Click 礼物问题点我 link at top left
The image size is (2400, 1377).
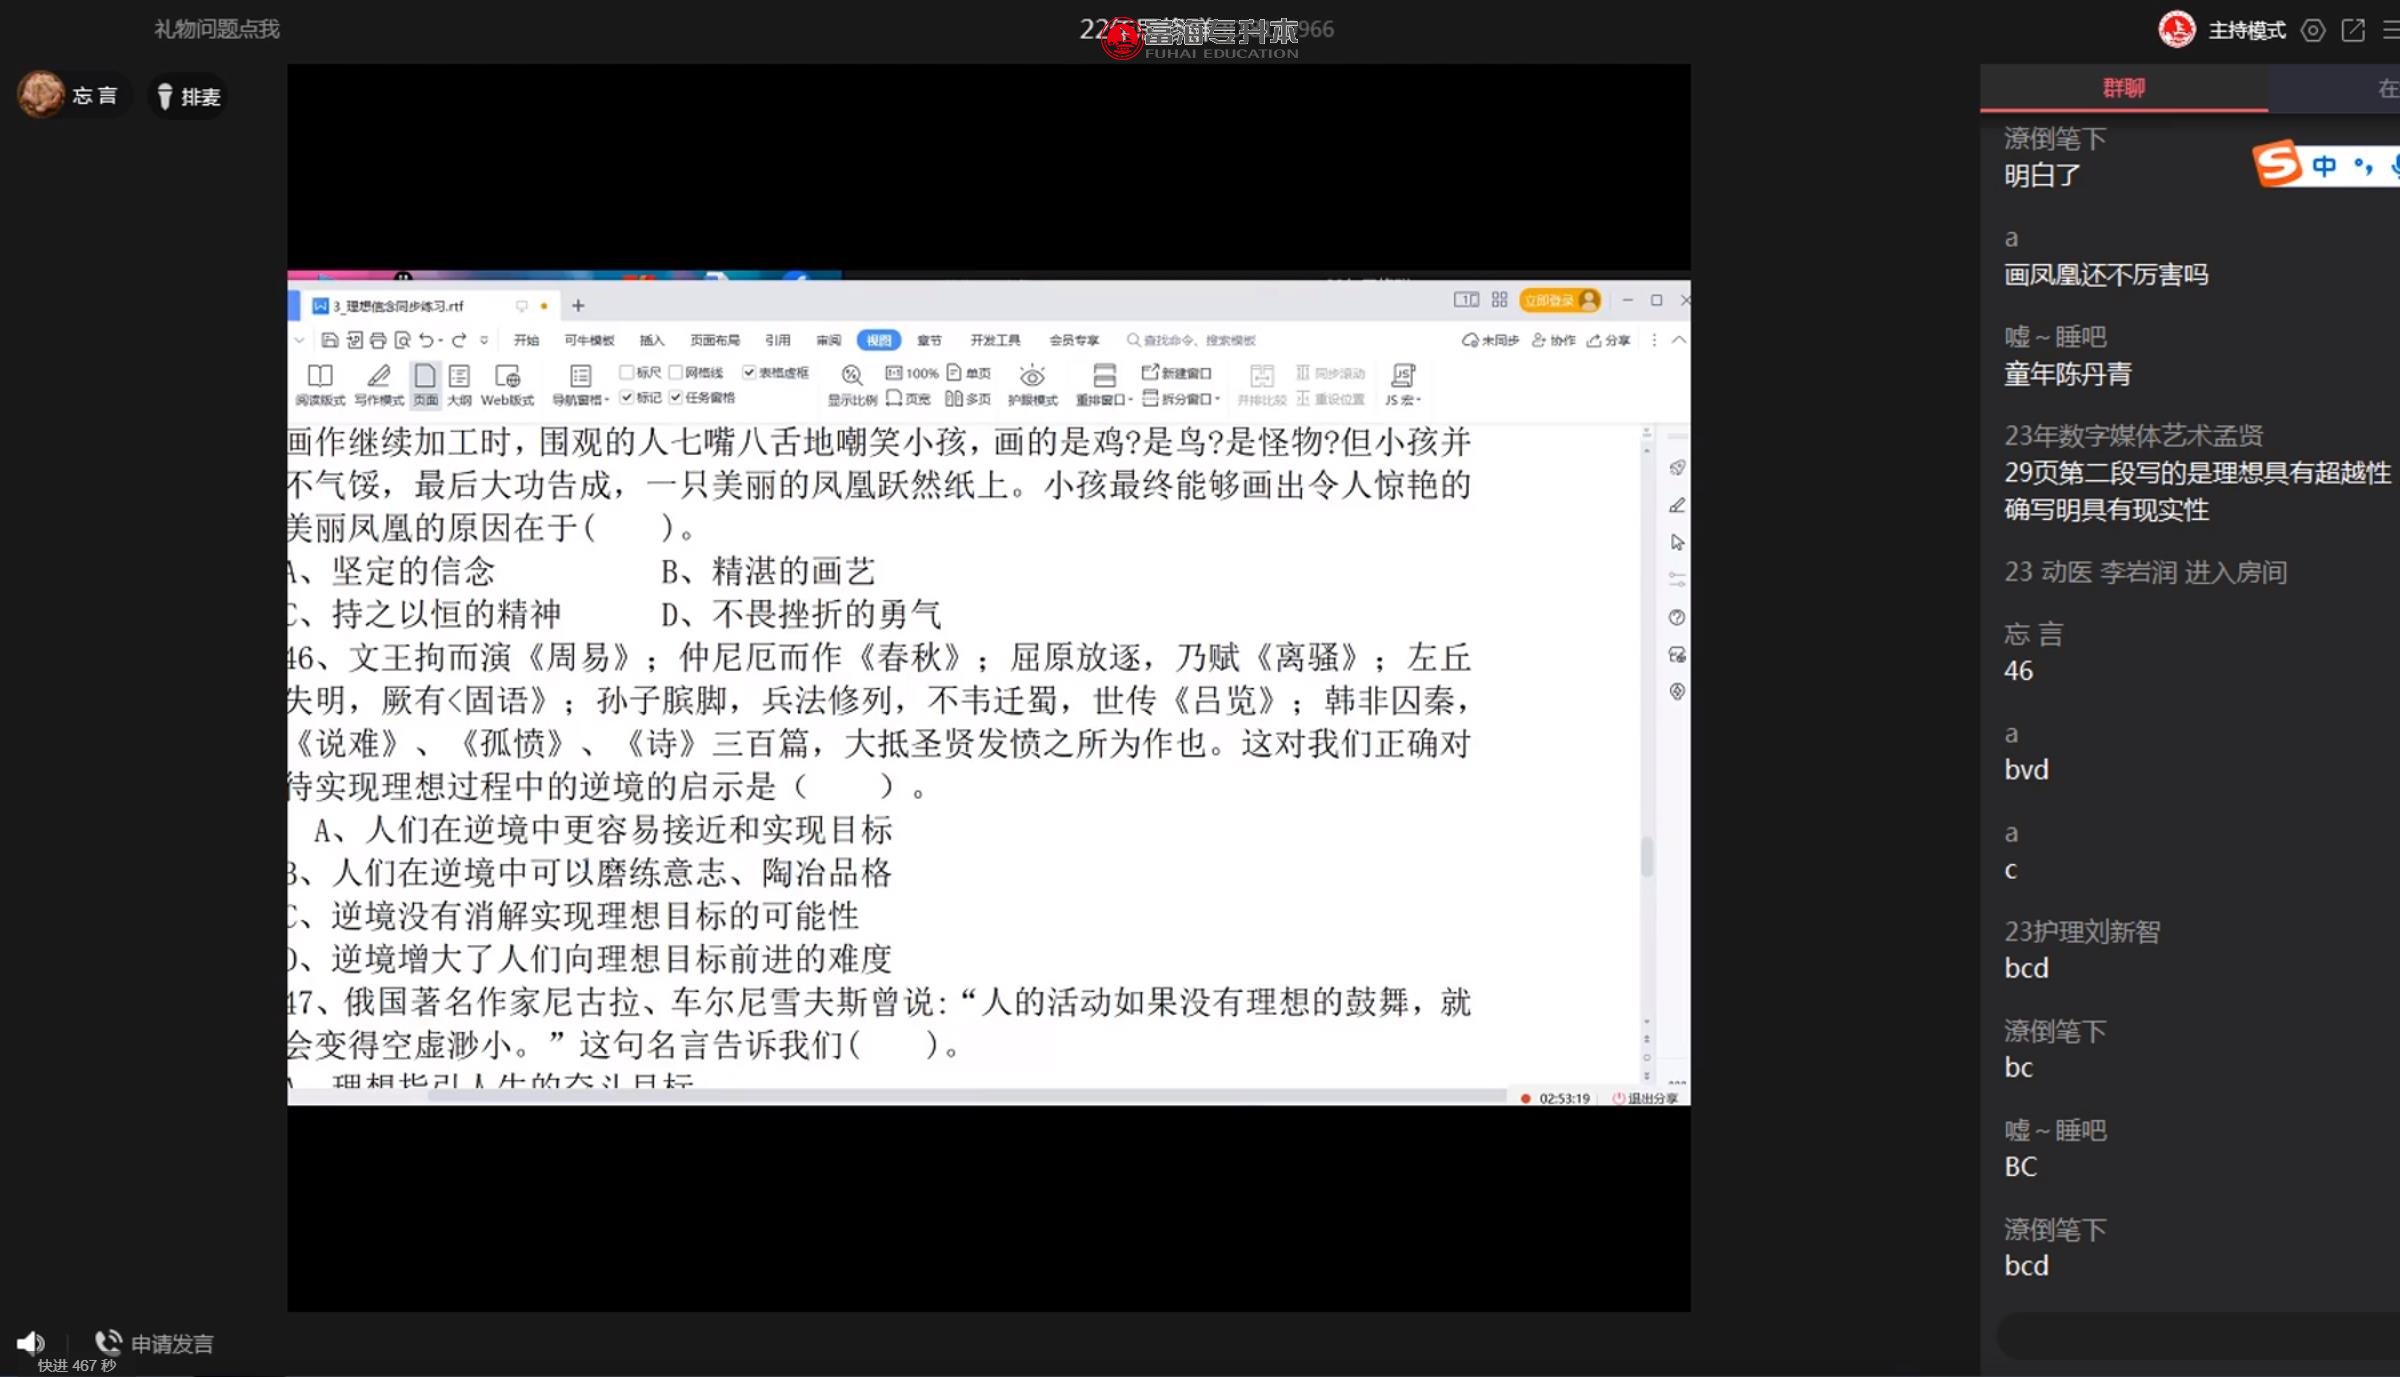[x=217, y=29]
